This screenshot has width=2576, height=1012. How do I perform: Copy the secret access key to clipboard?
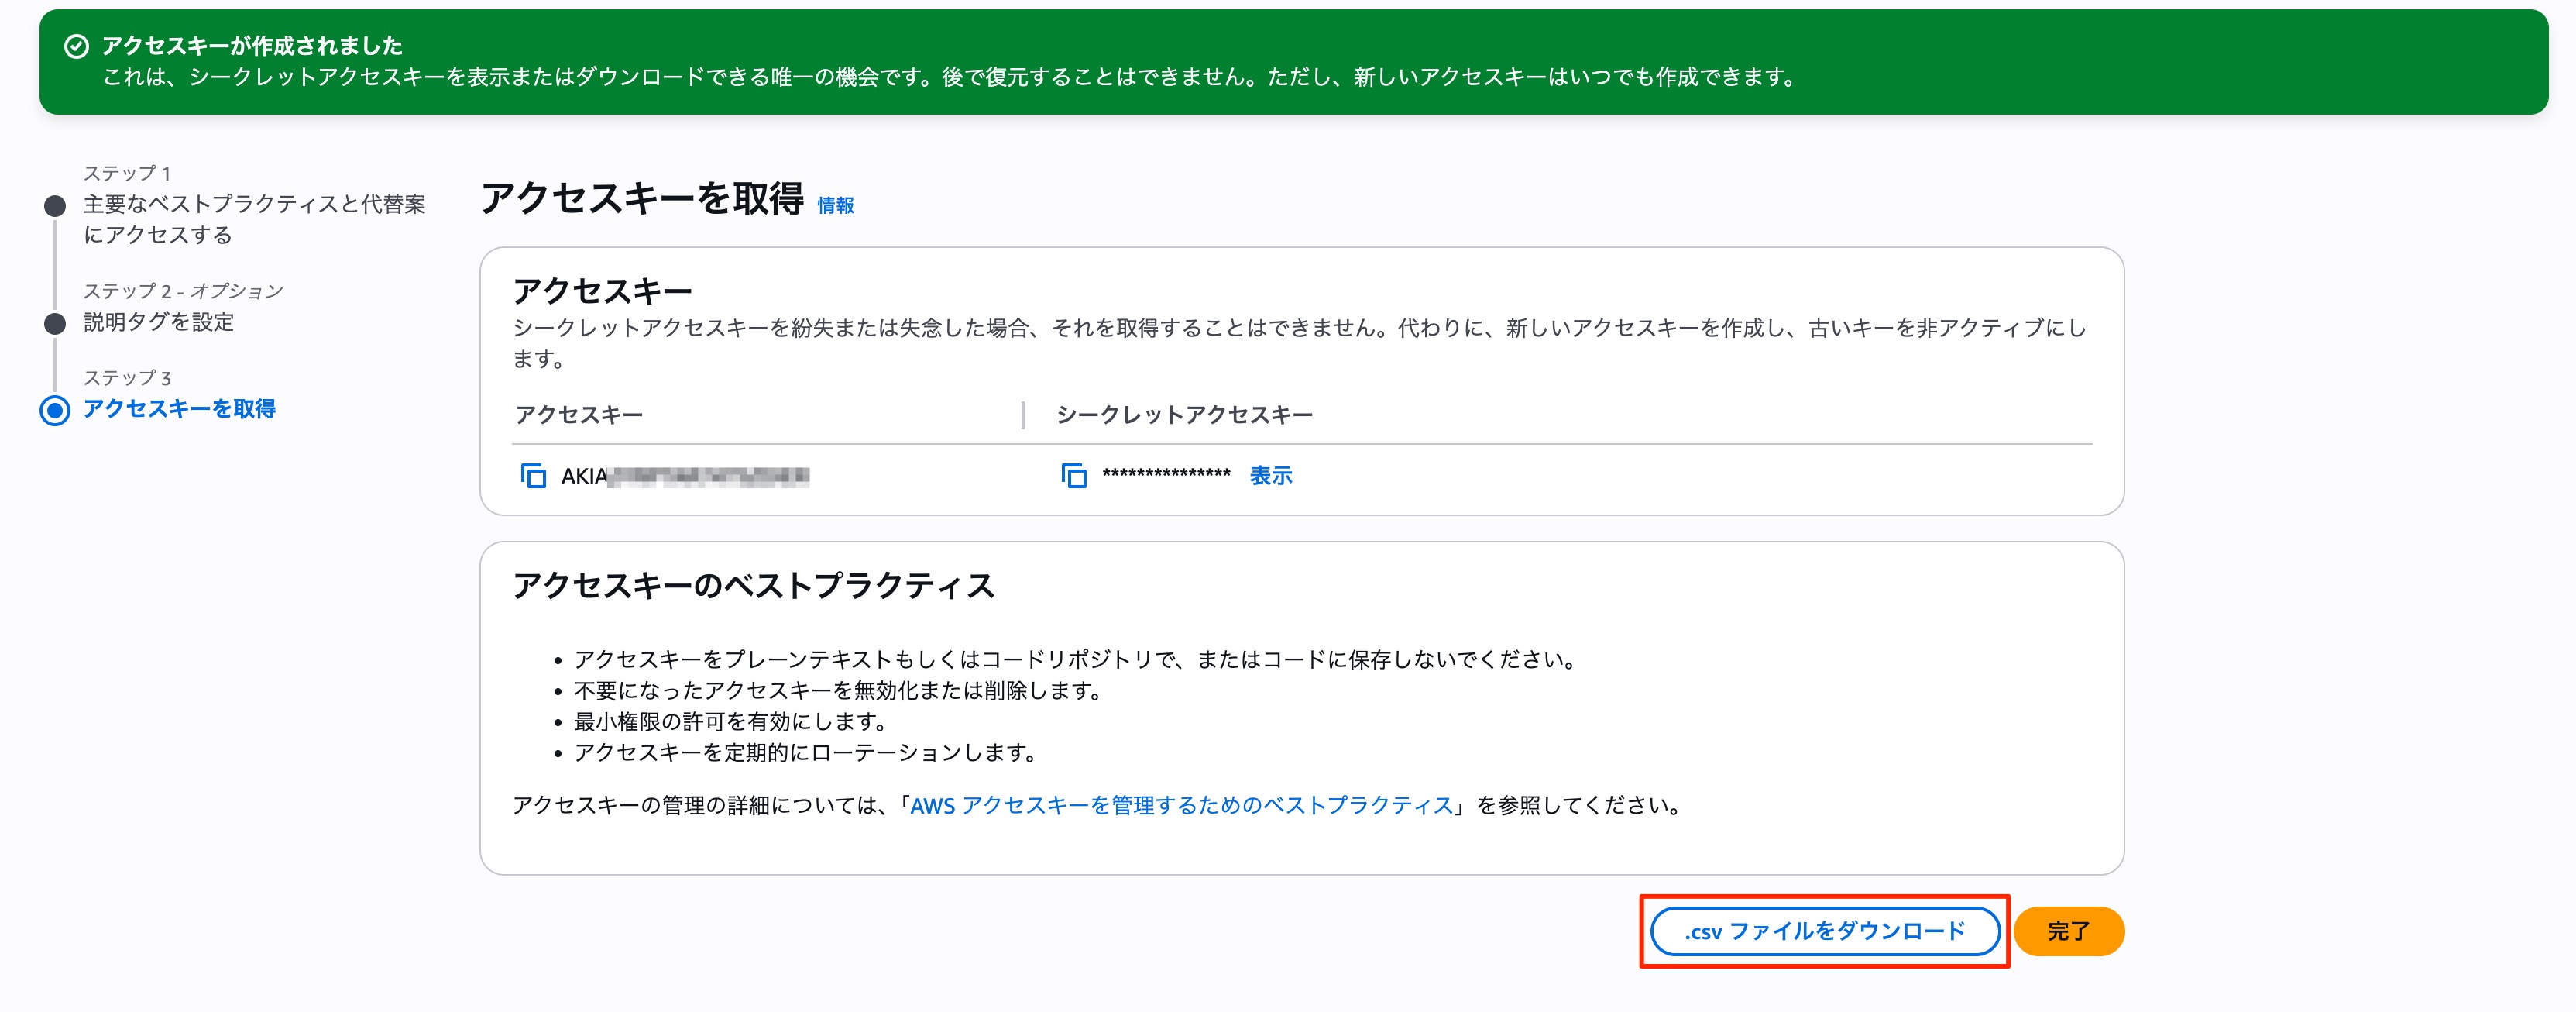point(1075,477)
